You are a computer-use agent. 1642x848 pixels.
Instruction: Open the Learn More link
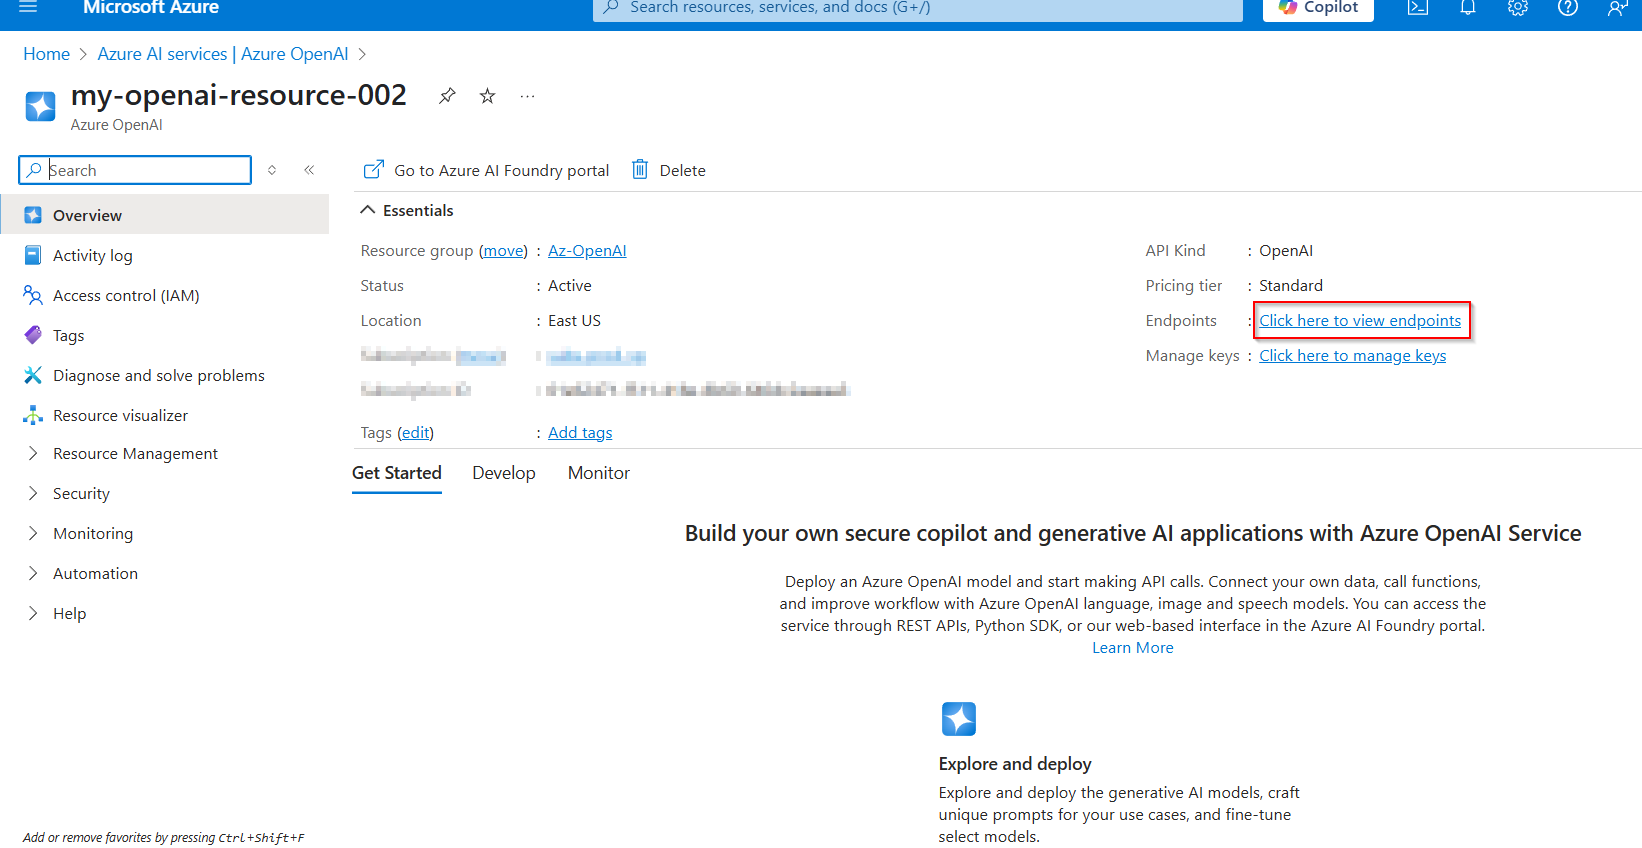click(1133, 648)
